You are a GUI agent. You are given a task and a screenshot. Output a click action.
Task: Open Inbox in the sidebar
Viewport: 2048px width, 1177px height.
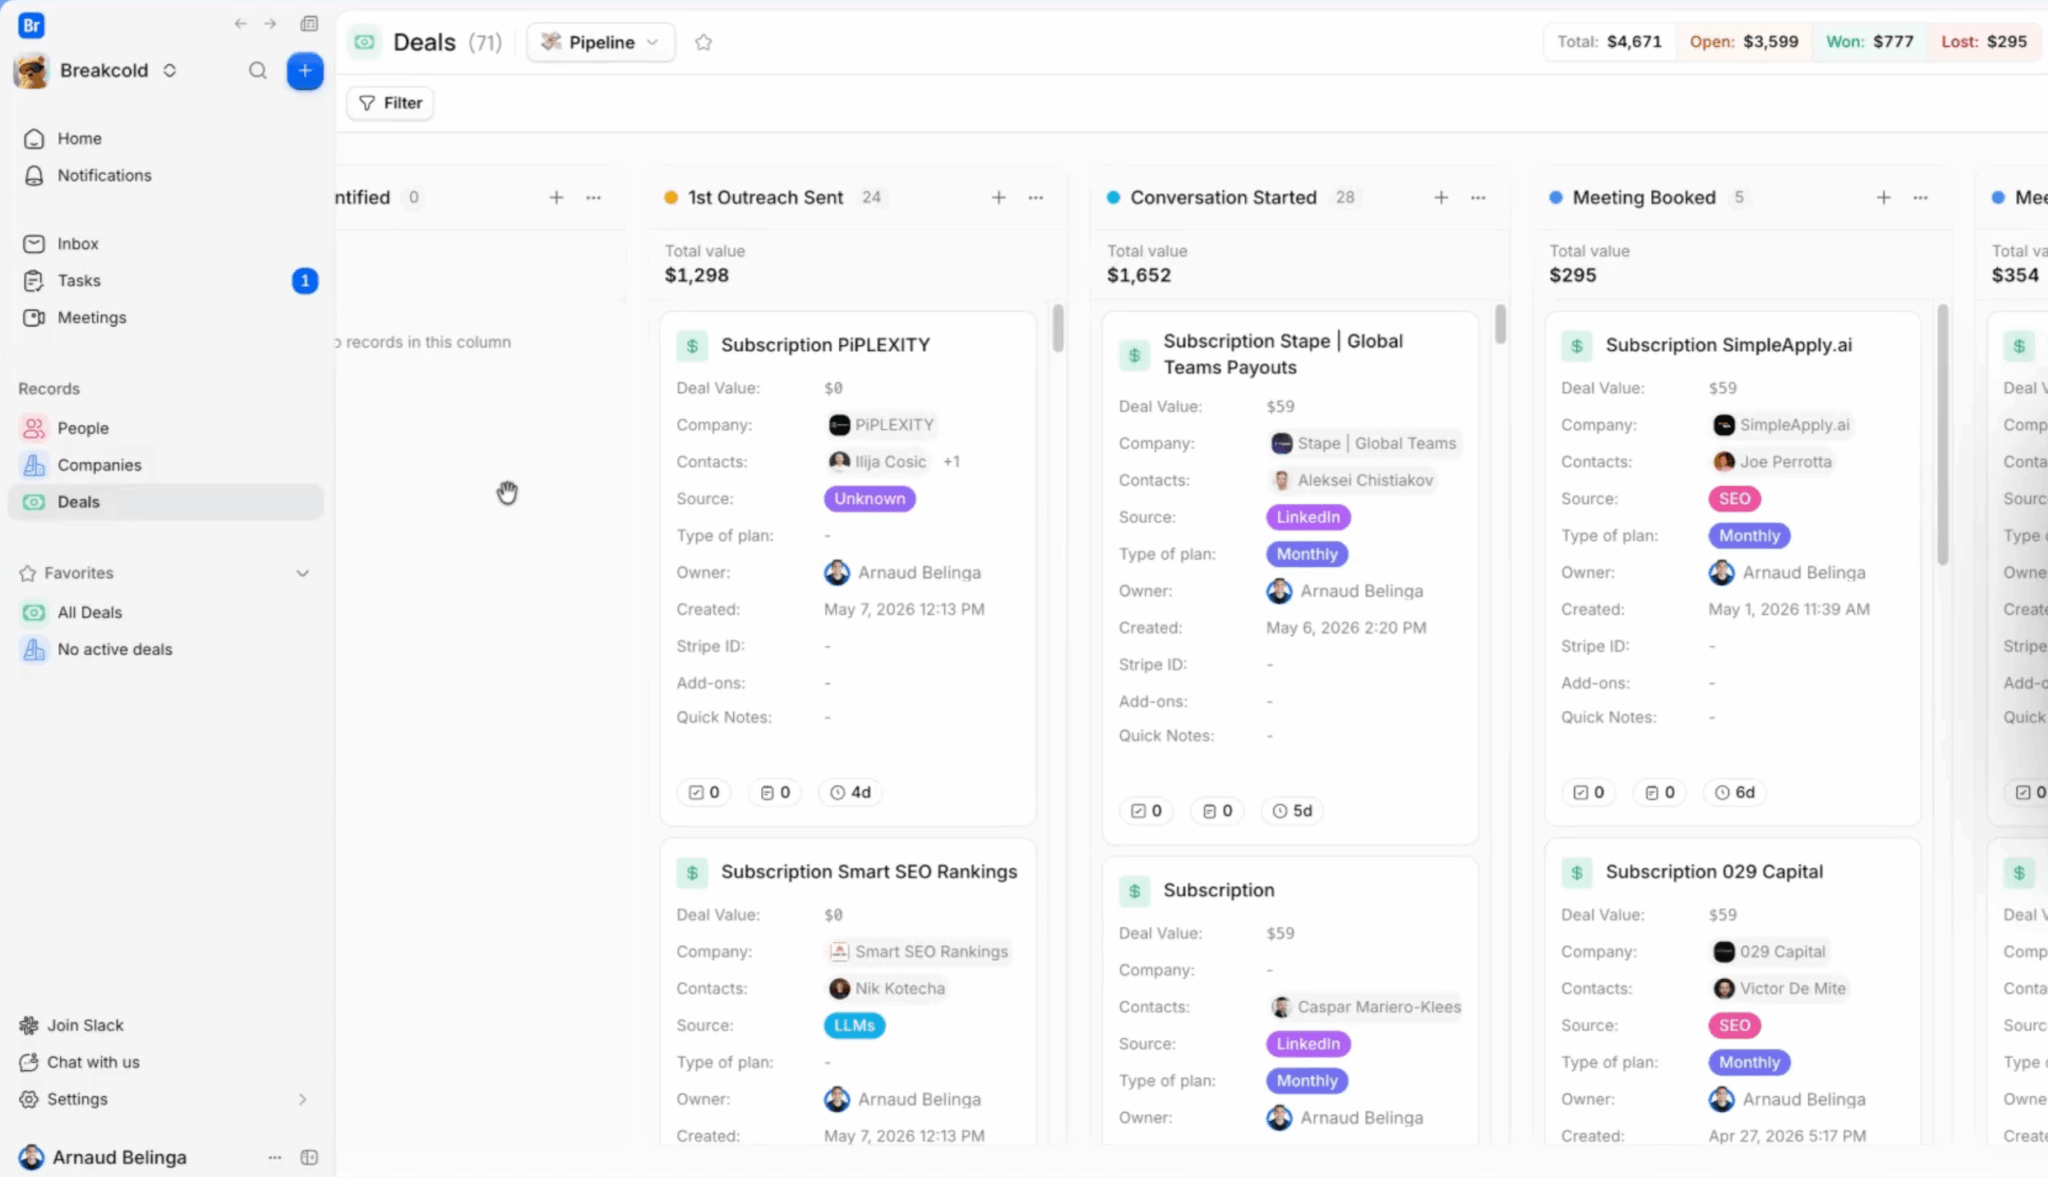tap(165, 243)
